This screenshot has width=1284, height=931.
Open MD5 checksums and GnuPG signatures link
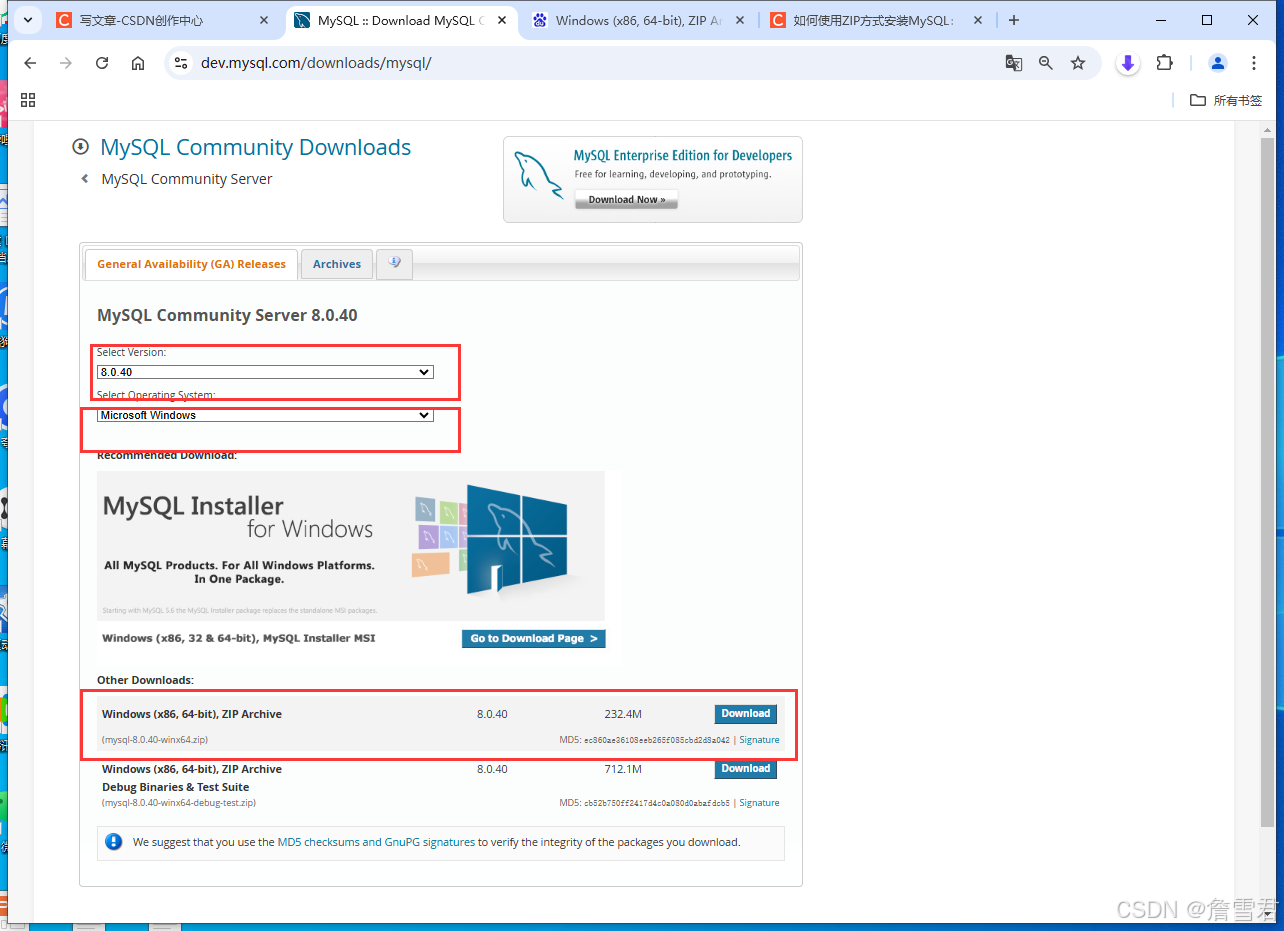[x=376, y=842]
